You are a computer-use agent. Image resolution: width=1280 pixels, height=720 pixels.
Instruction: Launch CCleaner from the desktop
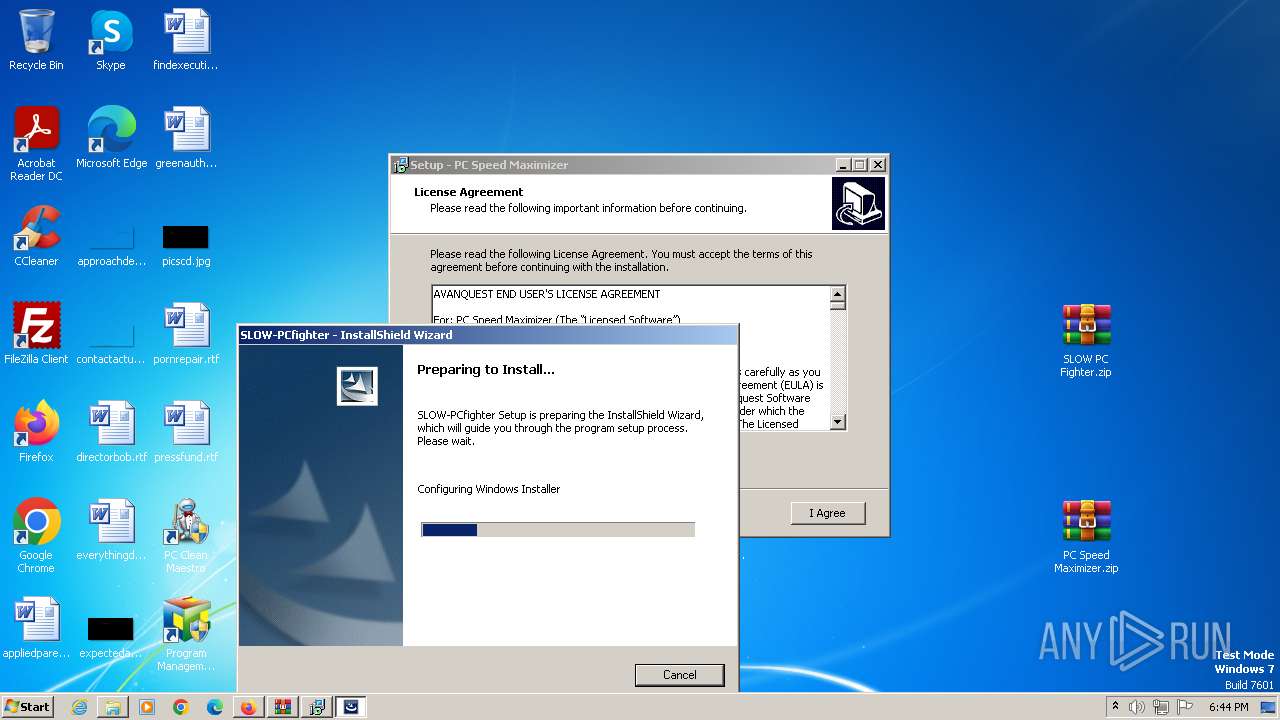pos(36,236)
